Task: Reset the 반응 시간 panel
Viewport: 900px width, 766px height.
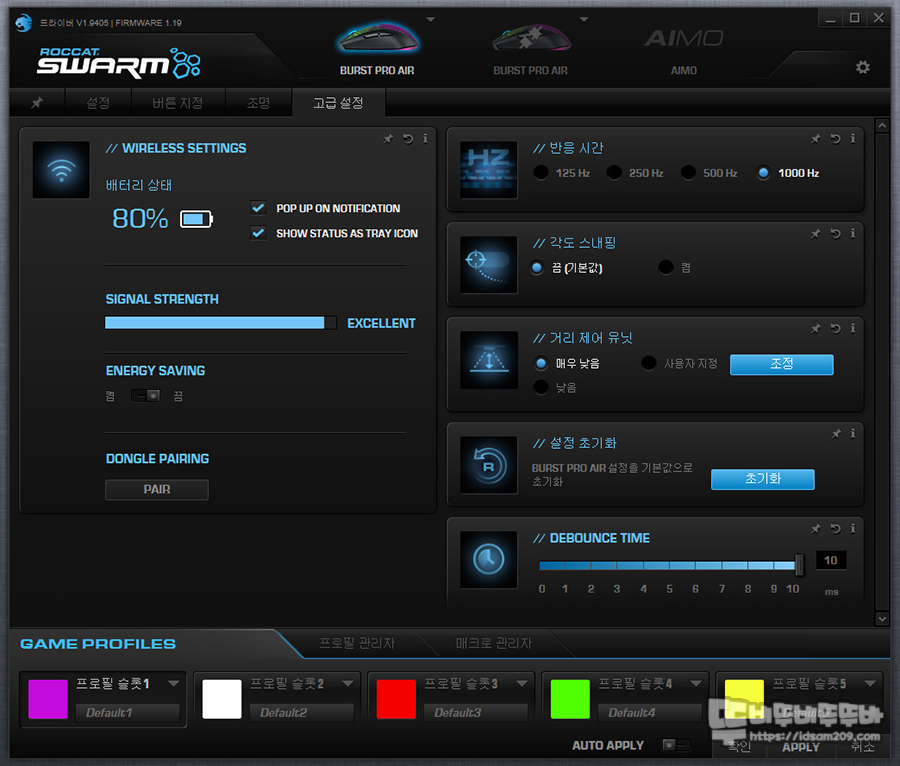Action: click(835, 139)
